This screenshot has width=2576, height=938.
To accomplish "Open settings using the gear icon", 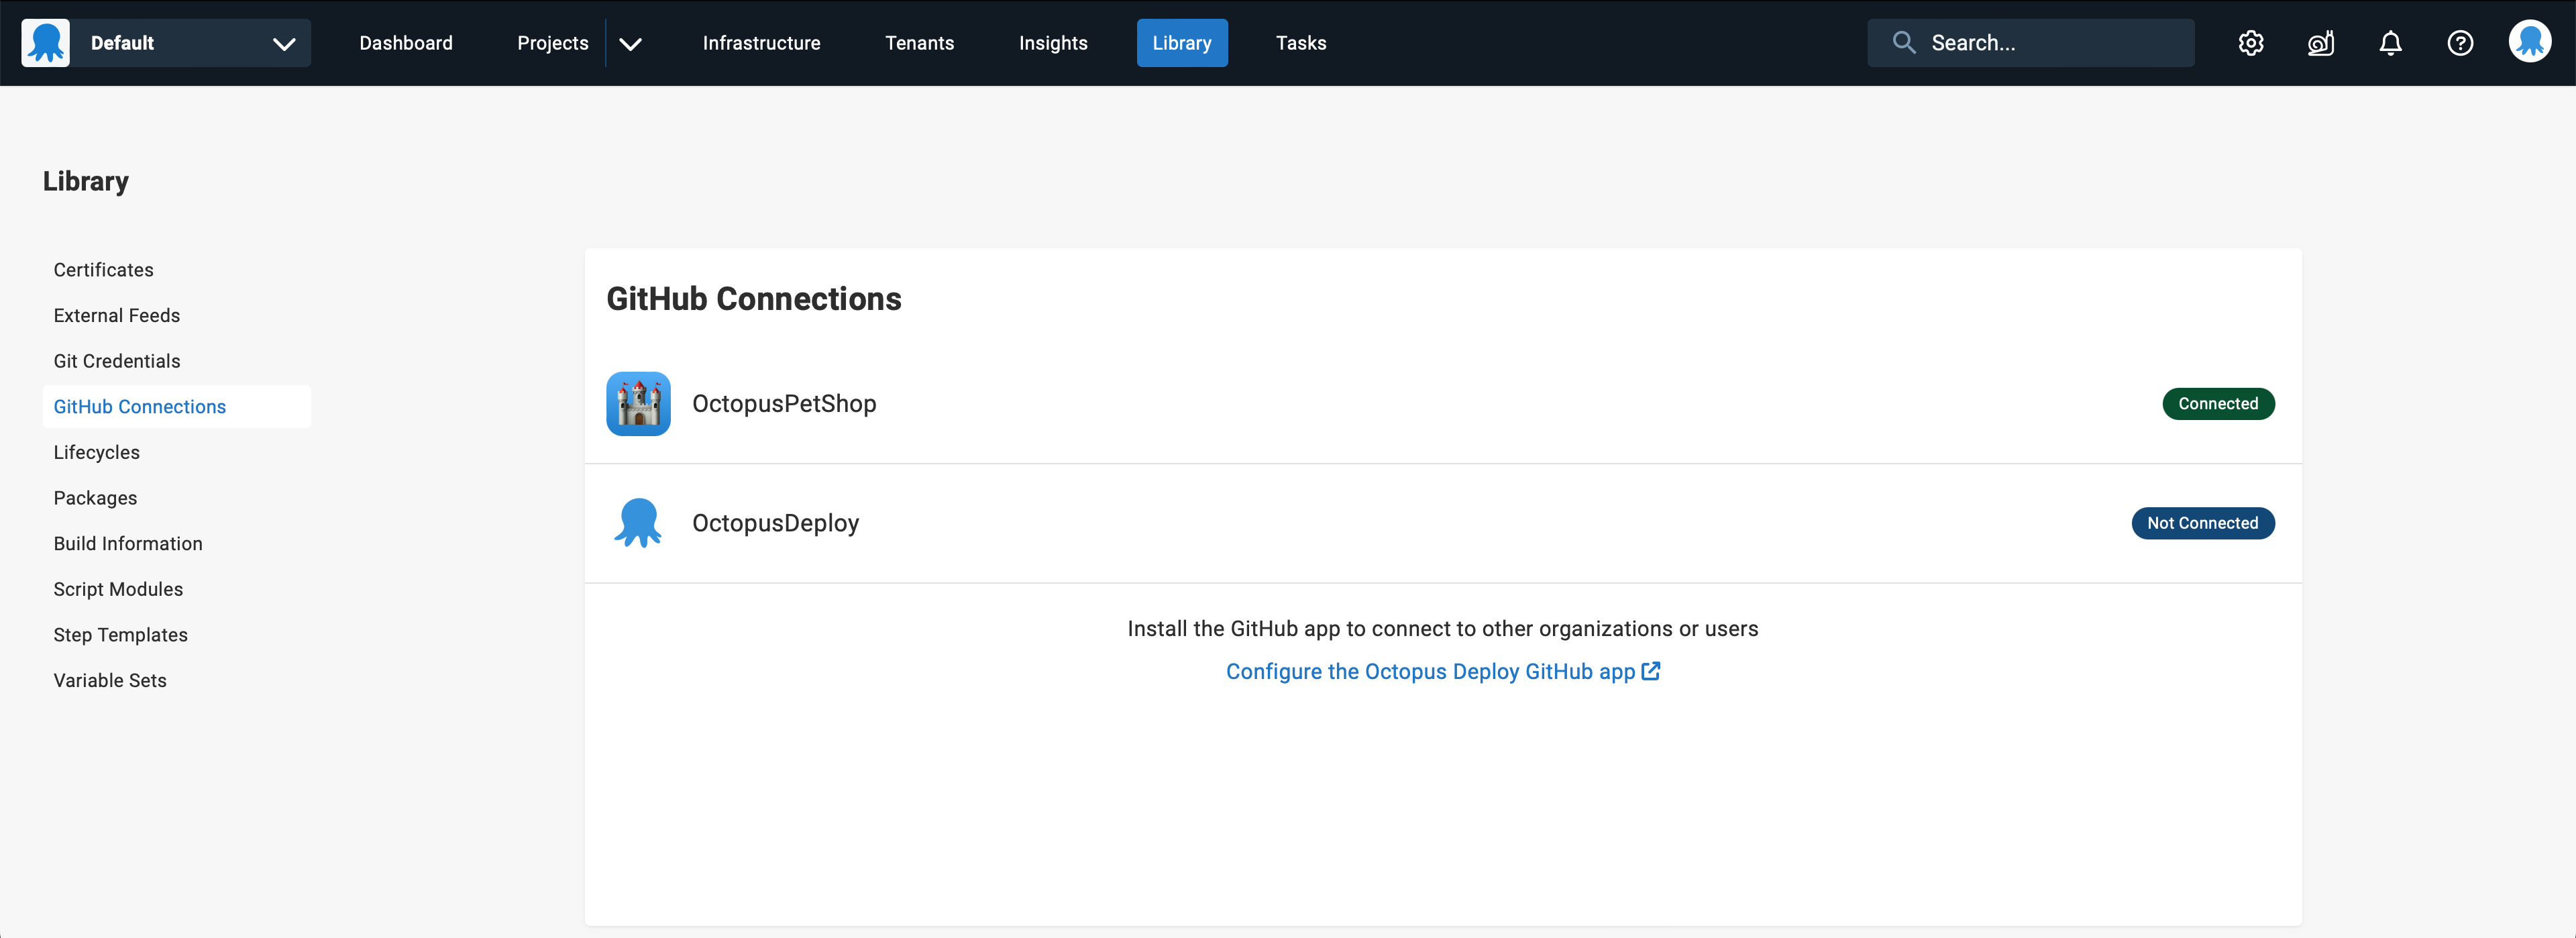I will pyautogui.click(x=2252, y=42).
